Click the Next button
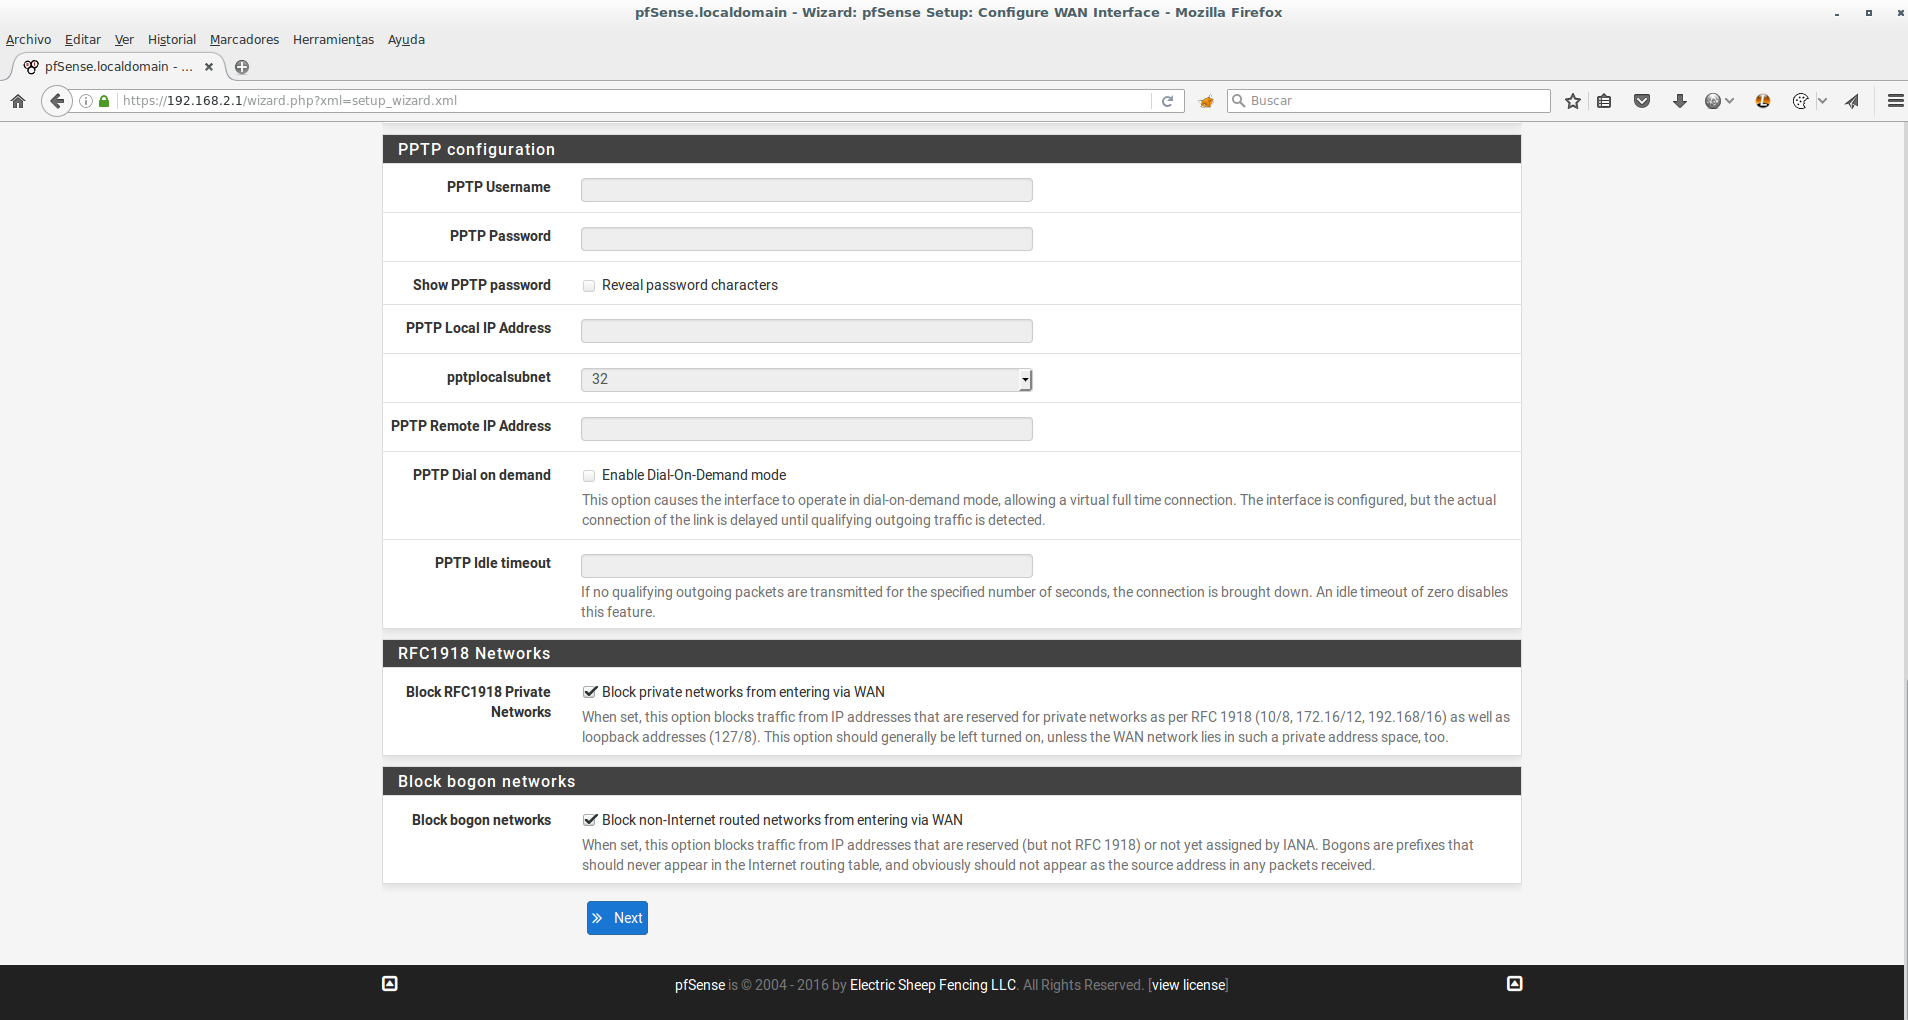The height and width of the screenshot is (1020, 1908). (x=617, y=918)
